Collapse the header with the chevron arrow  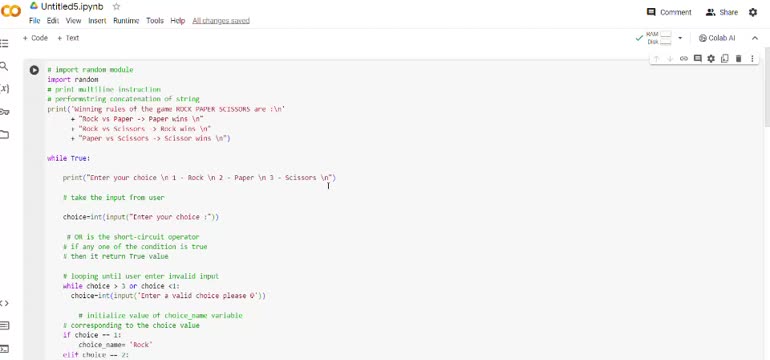click(755, 38)
